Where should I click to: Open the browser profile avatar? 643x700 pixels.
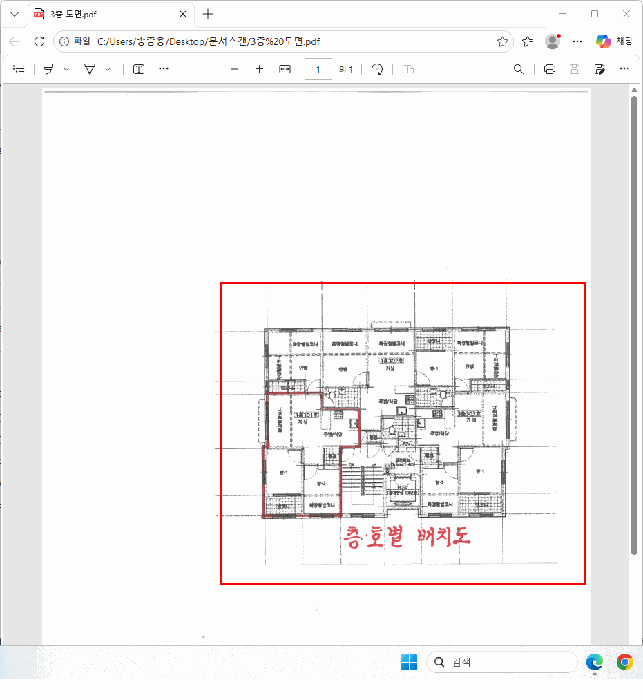coord(553,42)
